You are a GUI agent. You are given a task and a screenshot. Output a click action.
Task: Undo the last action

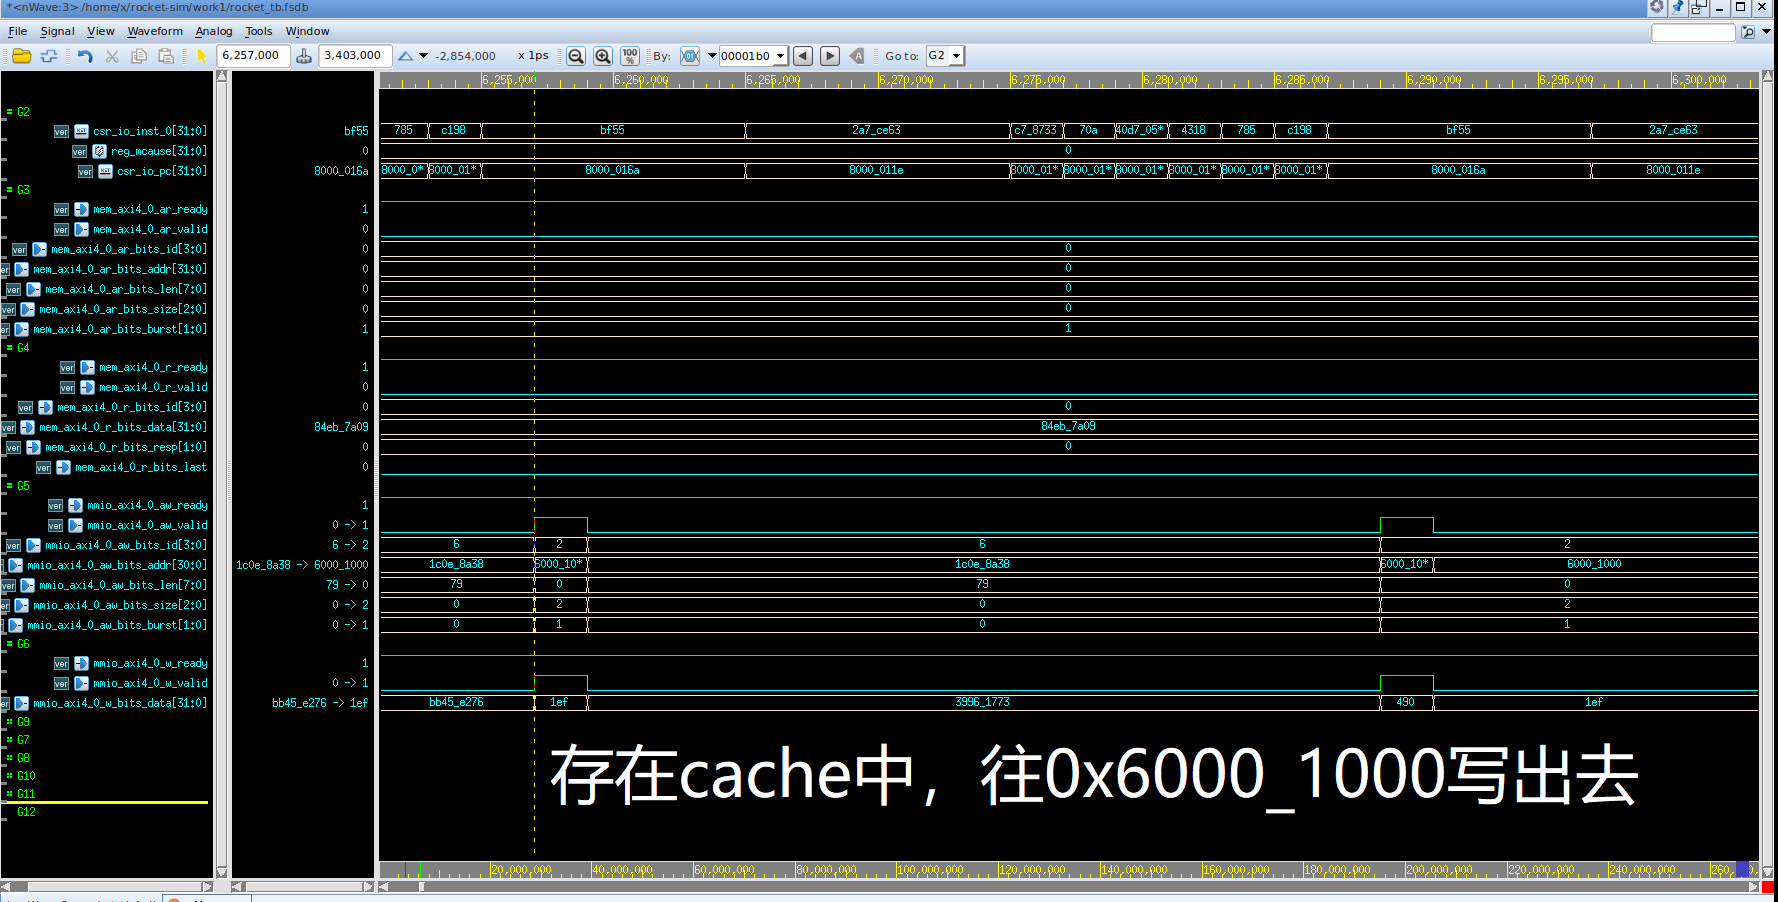[x=85, y=55]
